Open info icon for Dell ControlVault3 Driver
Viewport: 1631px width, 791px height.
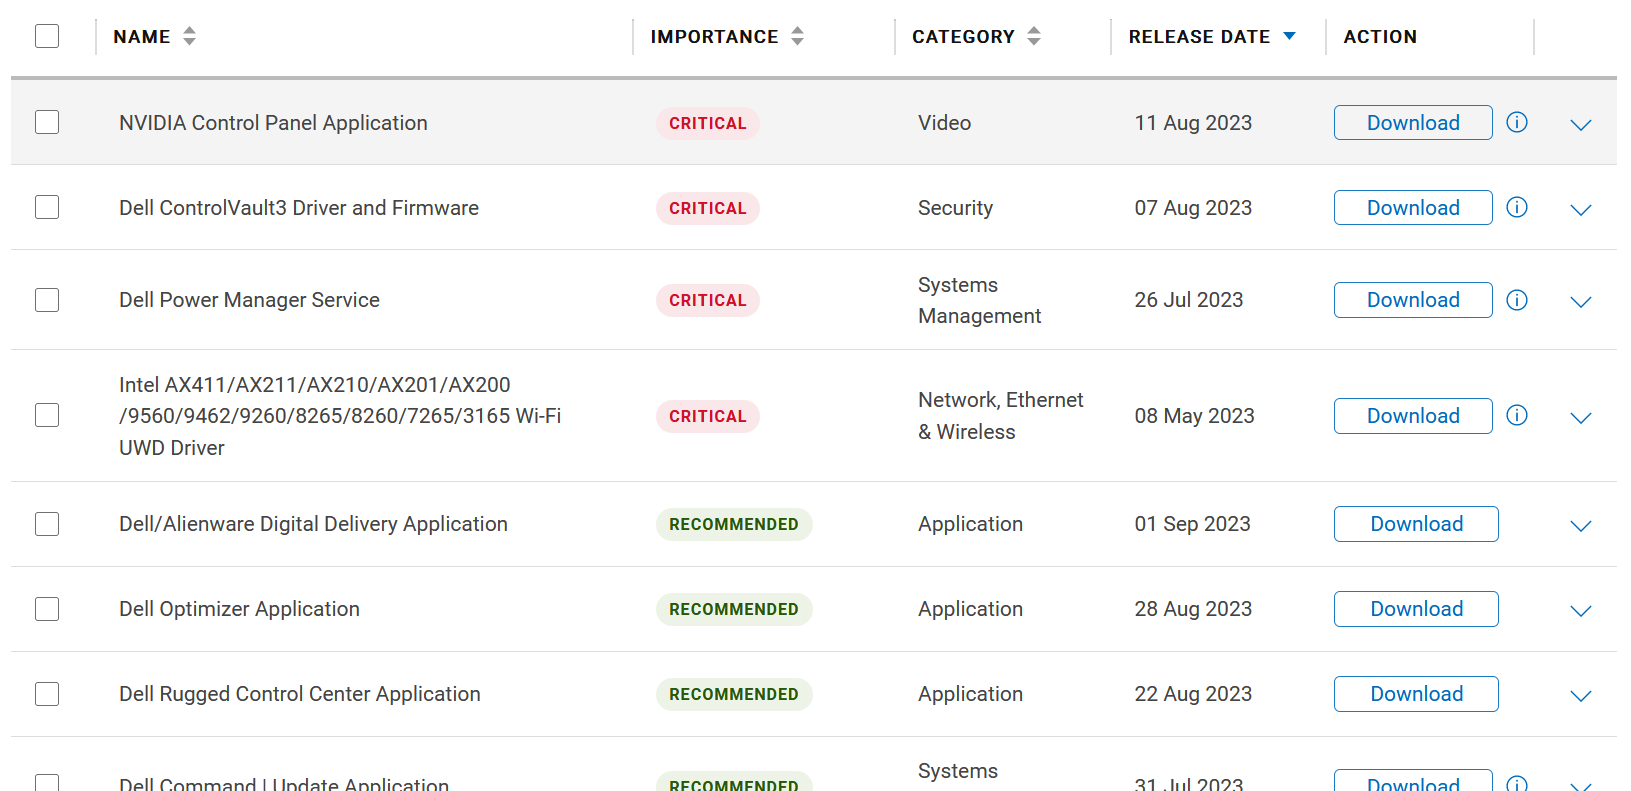click(1517, 207)
